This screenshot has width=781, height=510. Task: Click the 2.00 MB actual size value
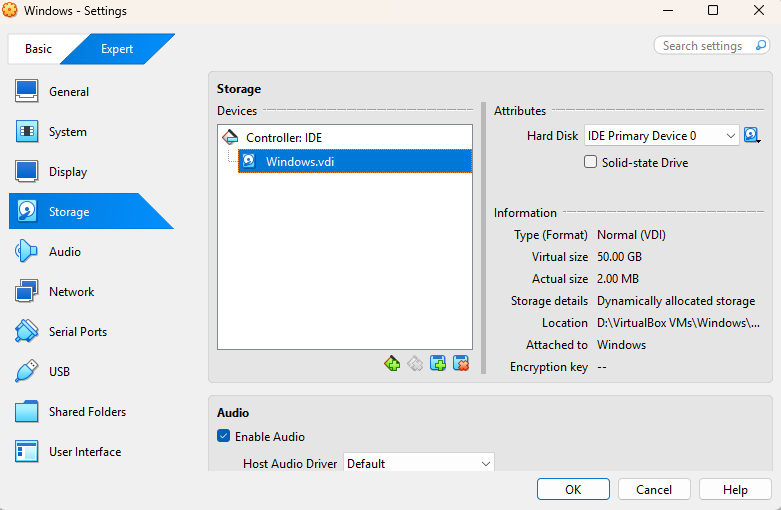pyautogui.click(x=618, y=279)
